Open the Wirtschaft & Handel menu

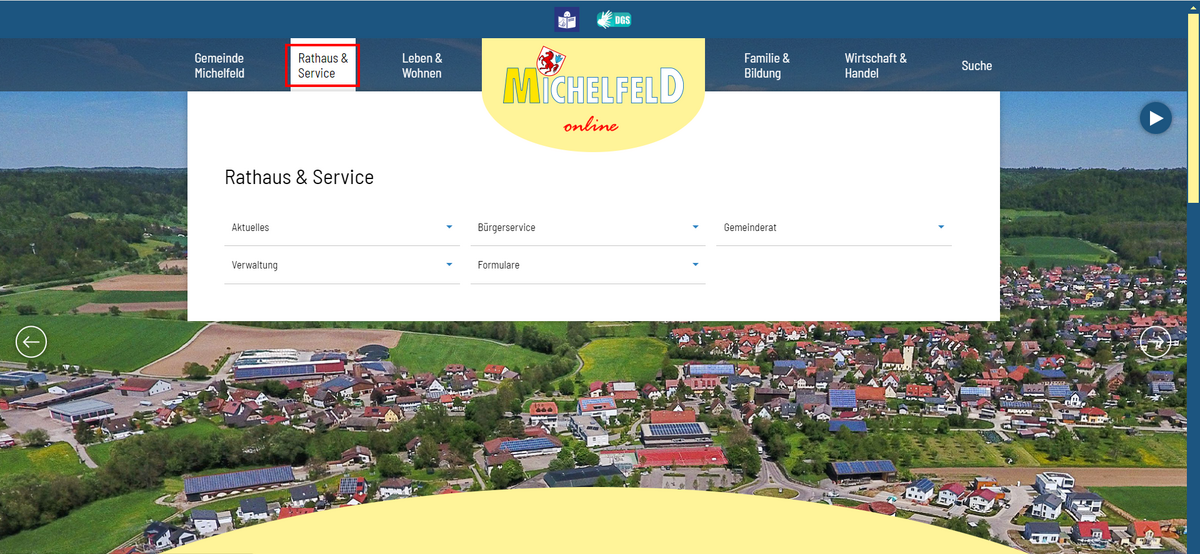(876, 66)
